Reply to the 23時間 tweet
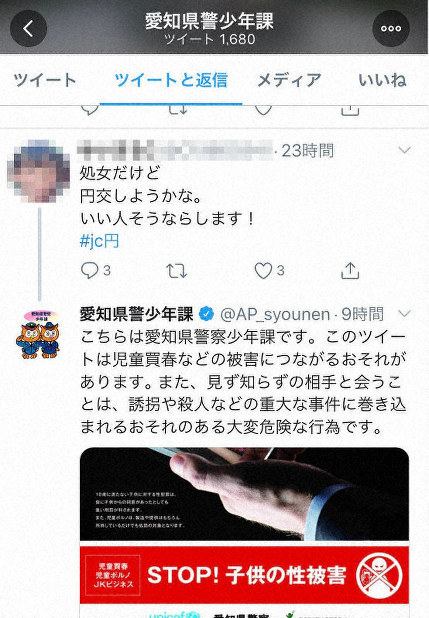This screenshot has width=429, height=618. (x=90, y=271)
